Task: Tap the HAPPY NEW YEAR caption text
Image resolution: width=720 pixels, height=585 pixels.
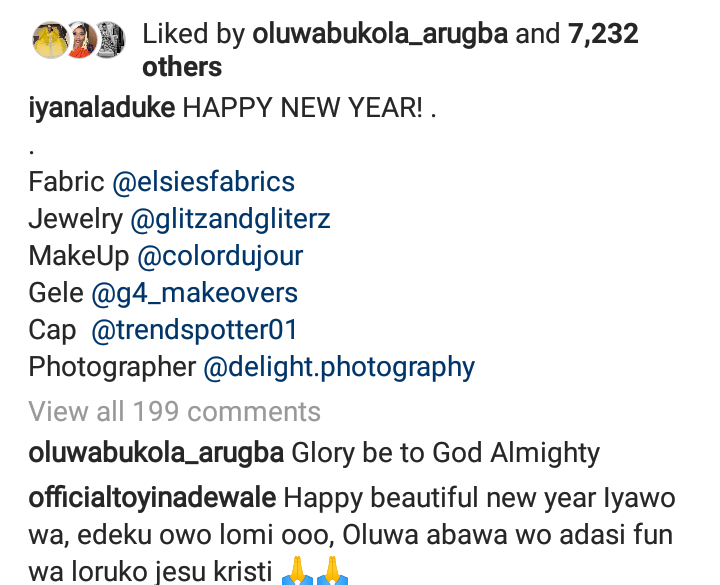Action: click(310, 108)
